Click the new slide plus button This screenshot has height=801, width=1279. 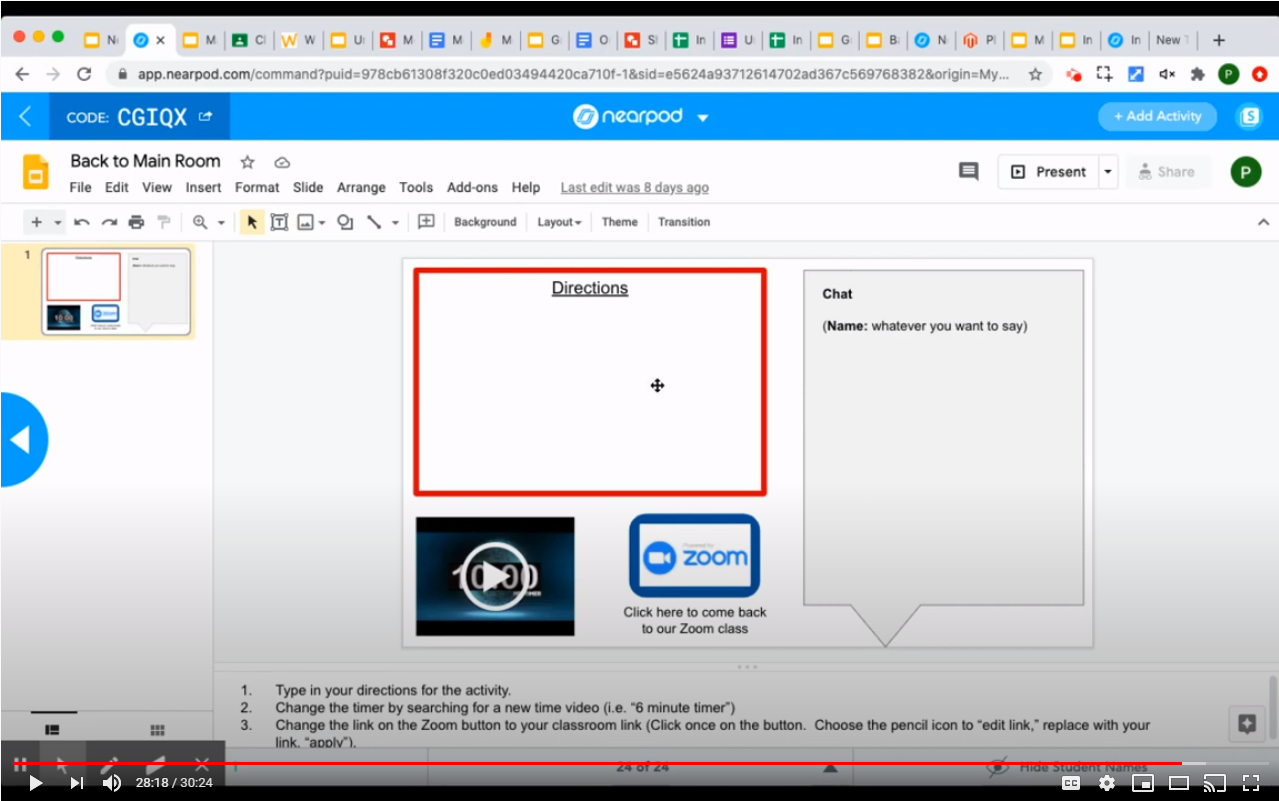[x=37, y=222]
